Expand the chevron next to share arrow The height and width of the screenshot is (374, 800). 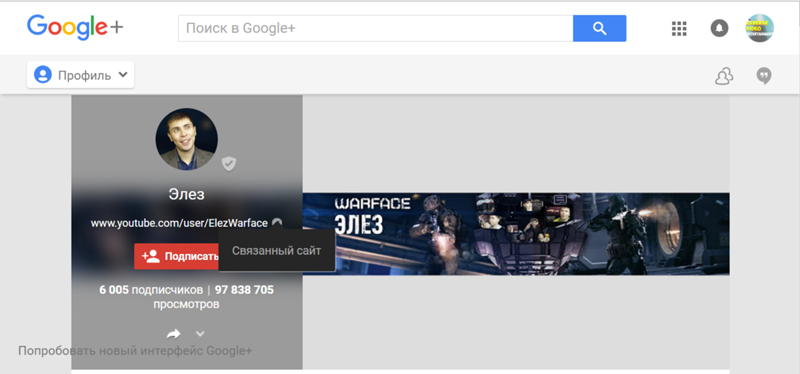(200, 334)
